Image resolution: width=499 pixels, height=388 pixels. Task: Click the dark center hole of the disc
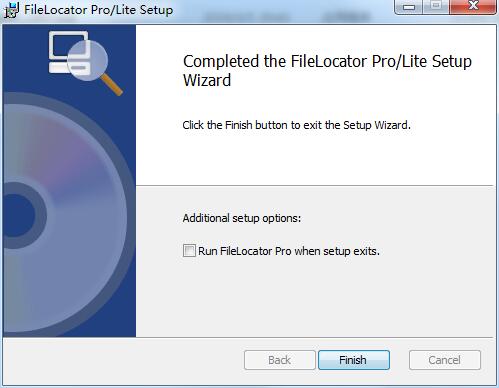point(18,216)
